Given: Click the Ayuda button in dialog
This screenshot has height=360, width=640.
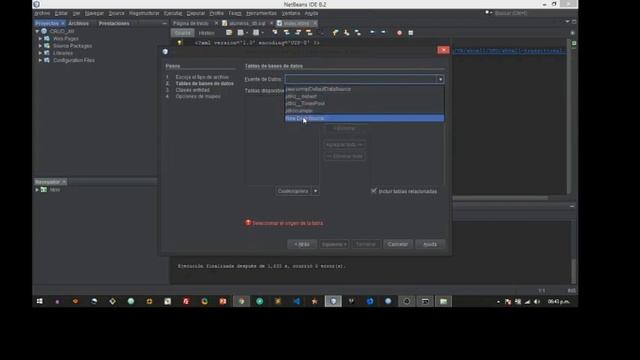Looking at the screenshot, I should (430, 244).
